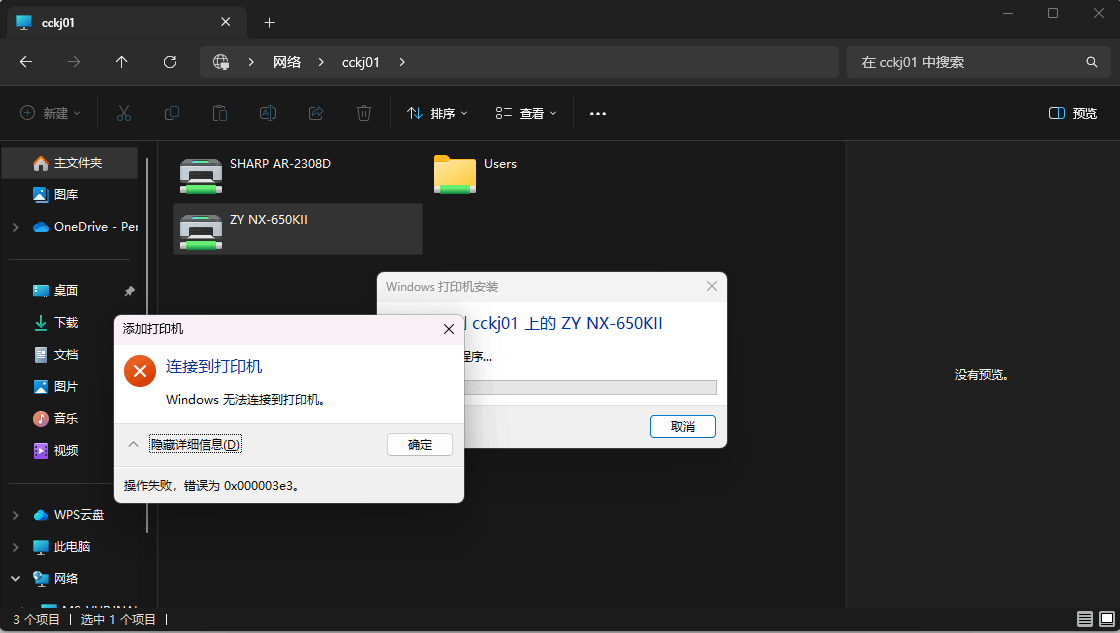This screenshot has height=633, width=1120.
Task: Click the Cut scissors icon
Action: click(124, 113)
